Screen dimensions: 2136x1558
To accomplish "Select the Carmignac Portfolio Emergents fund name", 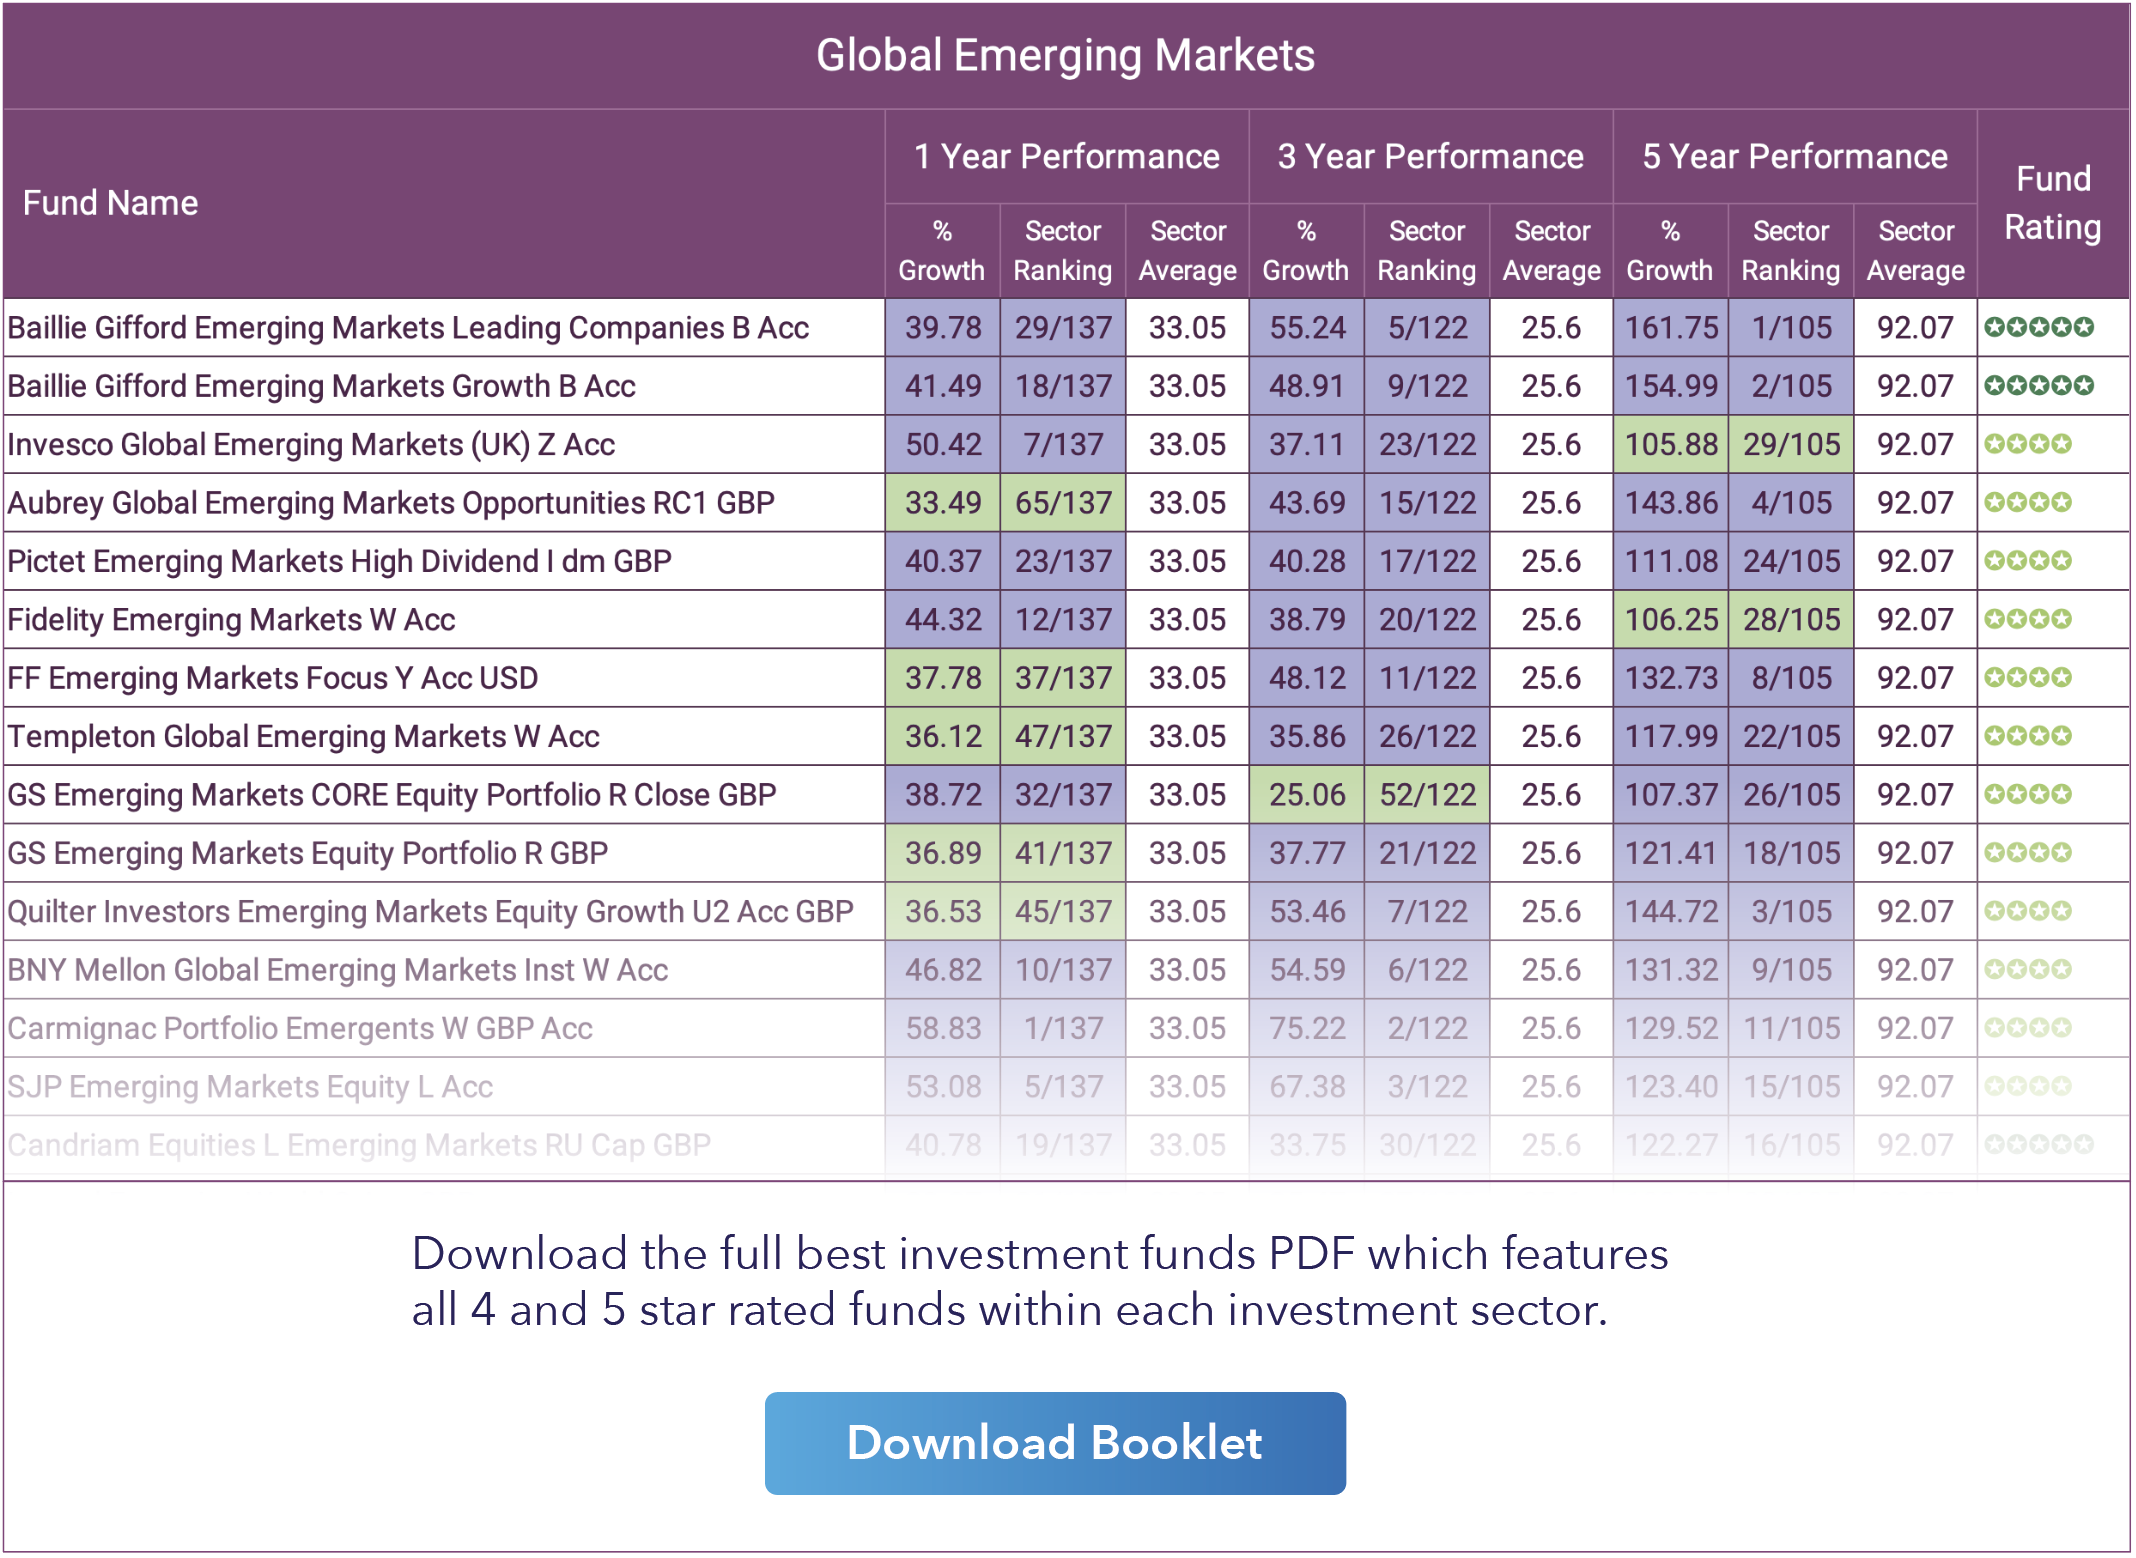I will coord(300,1029).
